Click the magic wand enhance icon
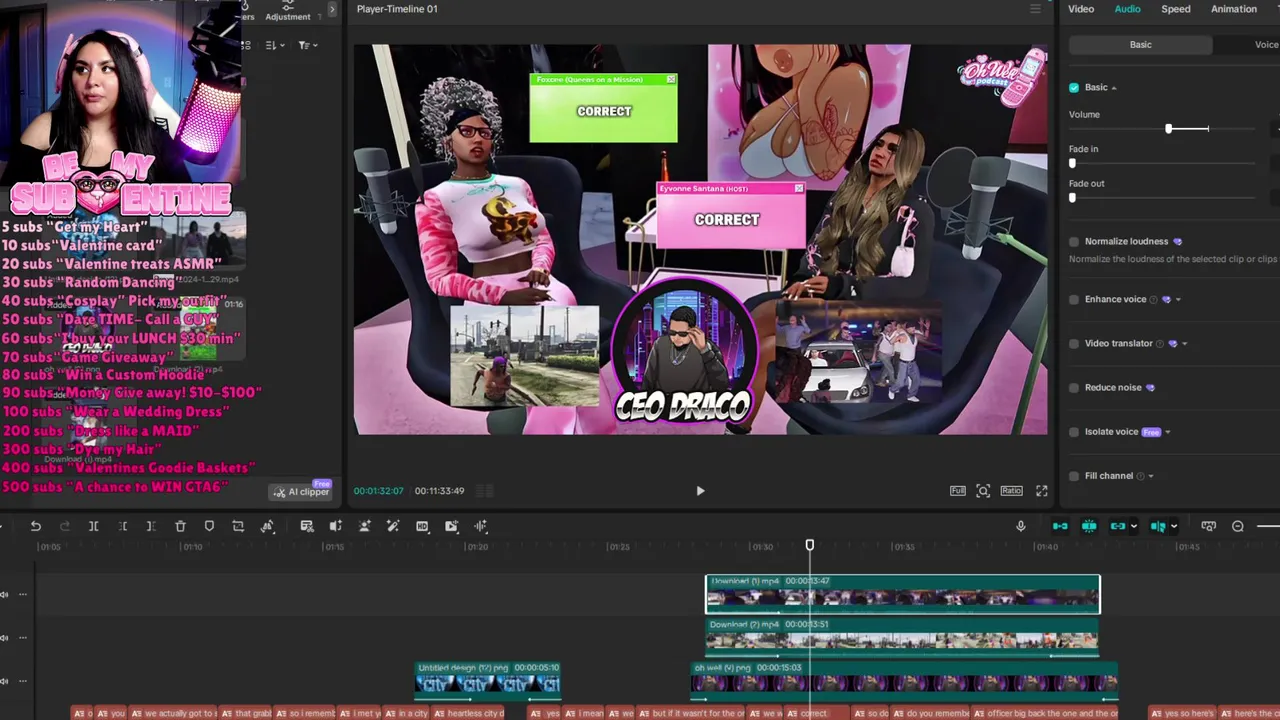 pos(393,526)
